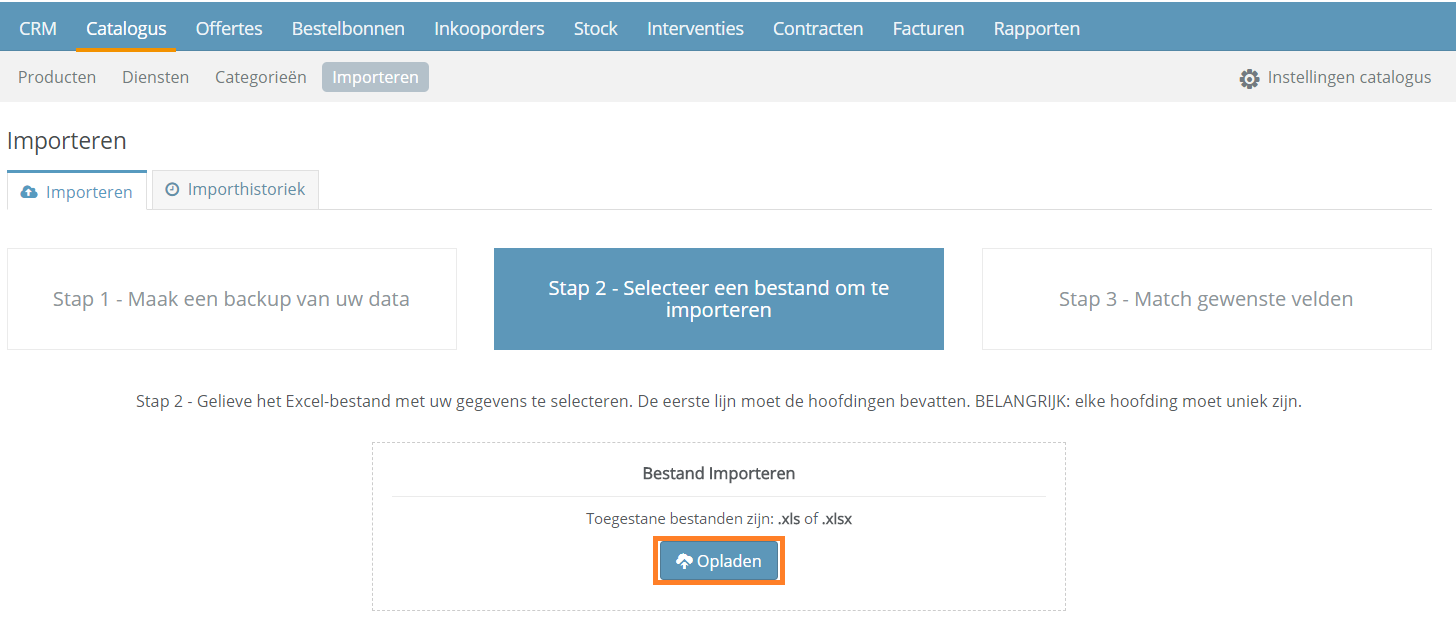This screenshot has height=630, width=1456.
Task: Go to Stap 1 backup step
Action: click(x=232, y=299)
